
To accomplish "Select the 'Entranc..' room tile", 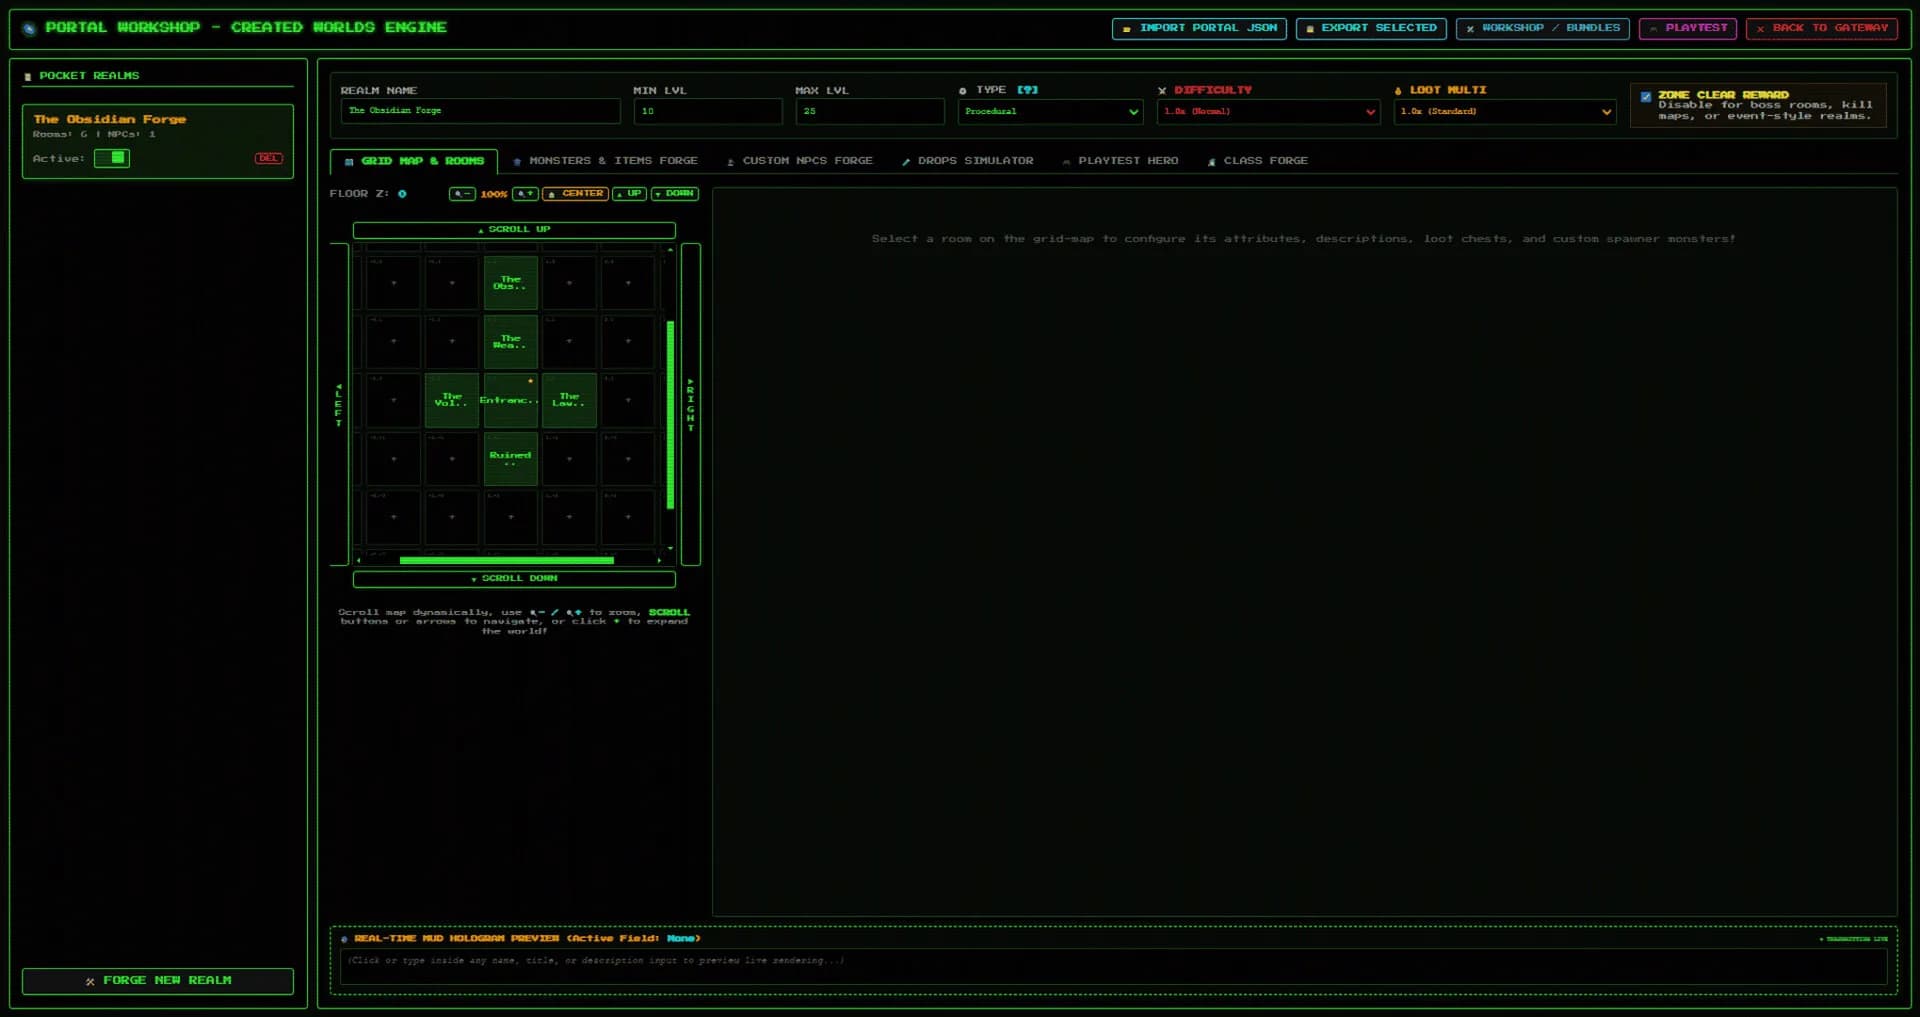I will point(510,400).
